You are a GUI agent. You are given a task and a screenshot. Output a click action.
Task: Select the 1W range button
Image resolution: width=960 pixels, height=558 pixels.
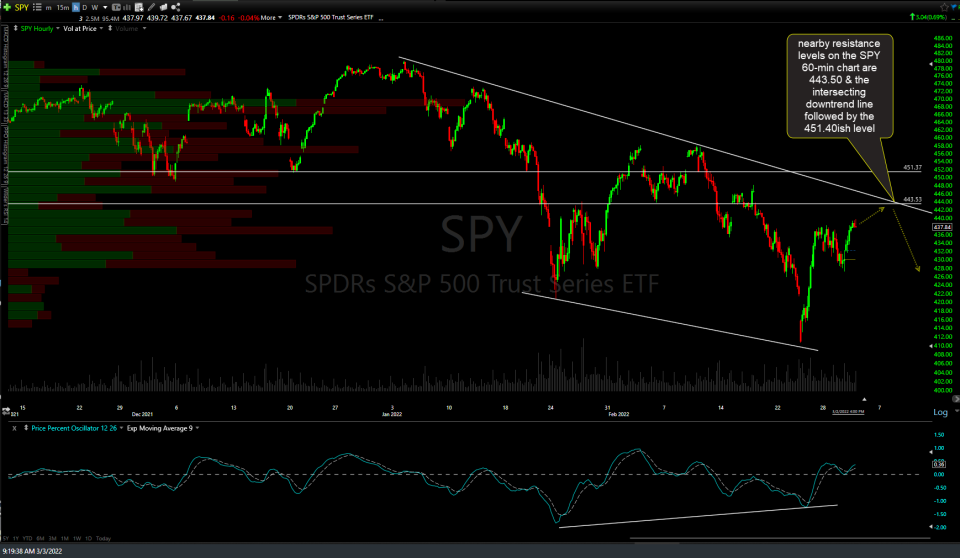[77, 538]
